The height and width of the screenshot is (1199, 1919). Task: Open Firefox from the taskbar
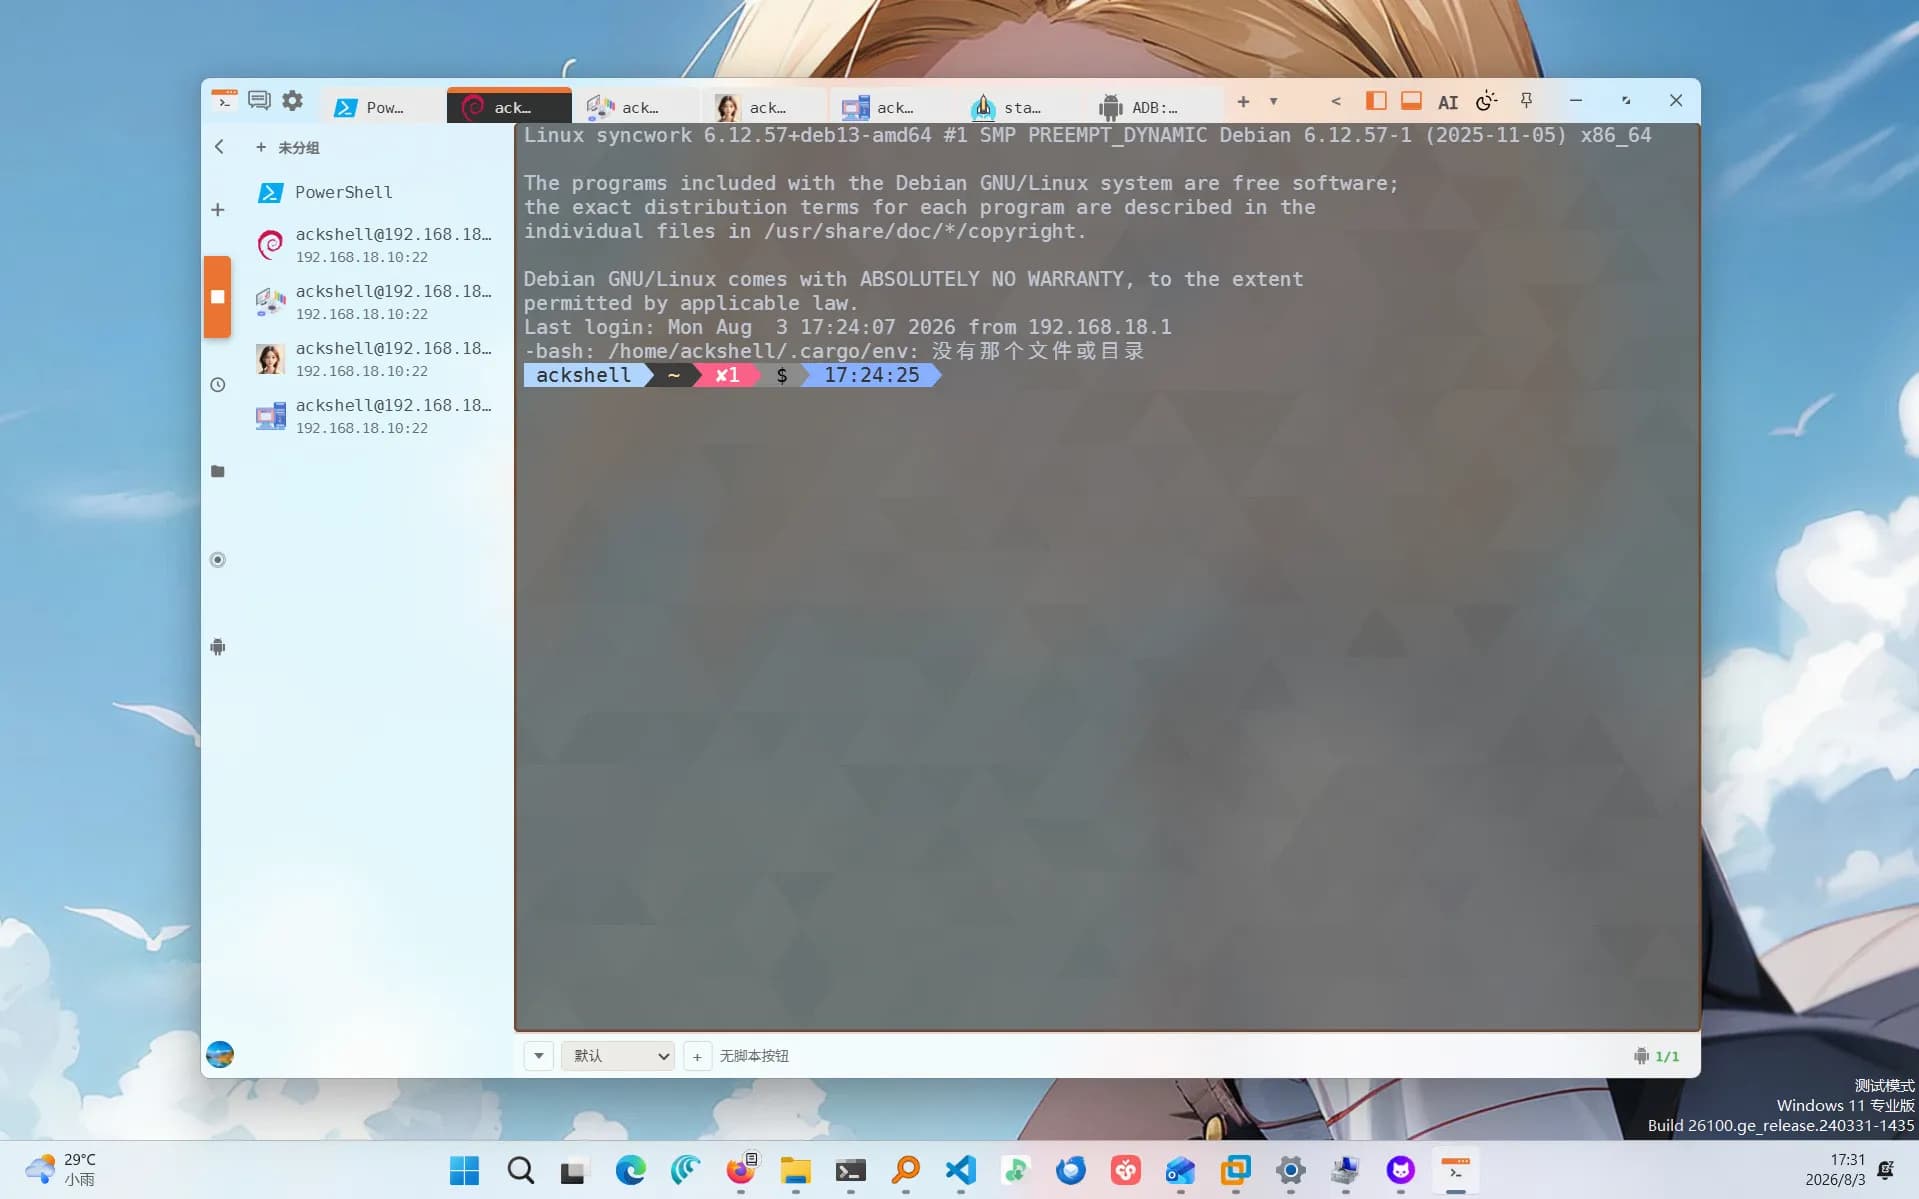tap(741, 1170)
